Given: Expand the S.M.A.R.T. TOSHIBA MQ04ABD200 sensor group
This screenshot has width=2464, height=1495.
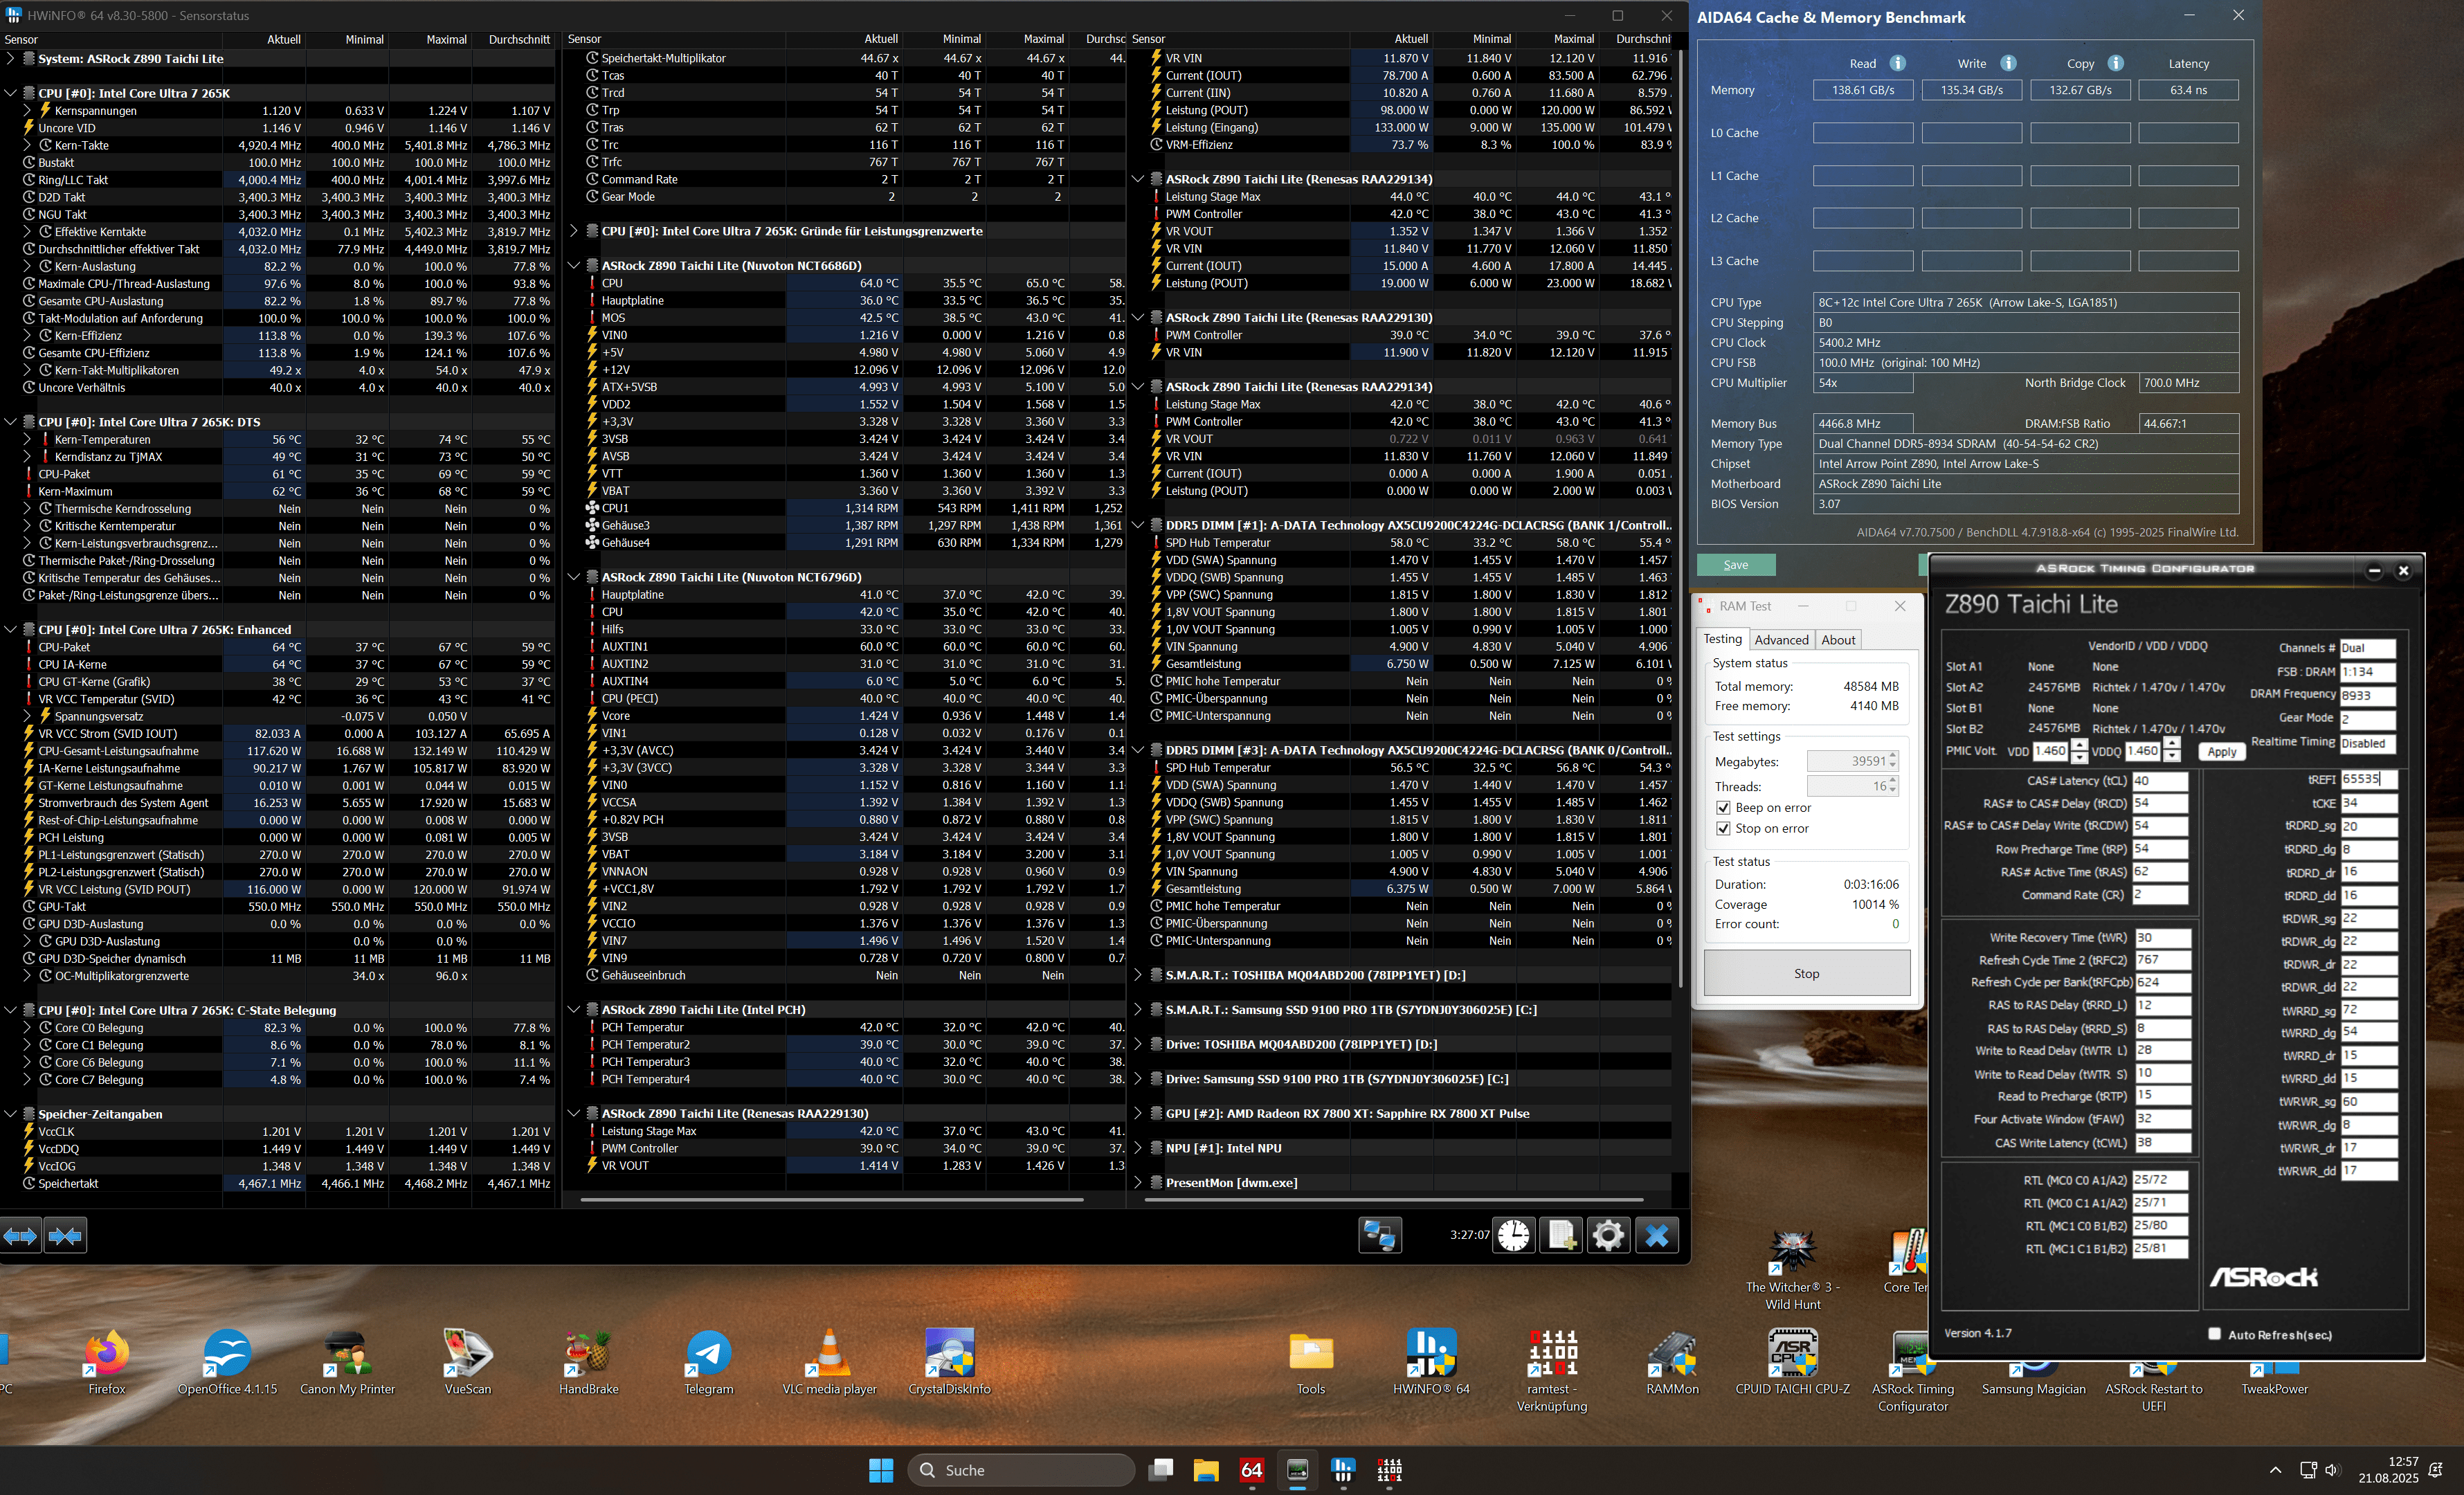Looking at the screenshot, I should (x=1138, y=975).
